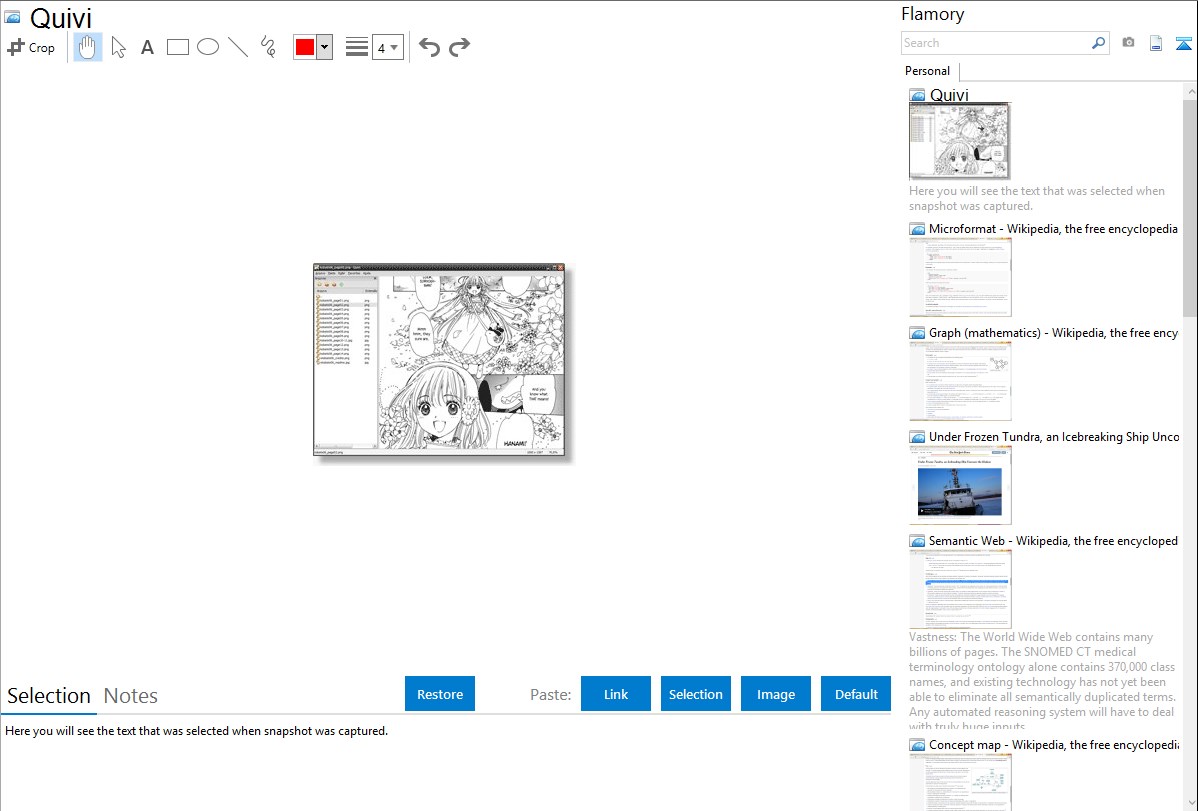Open the Semantic Web snapshot thumbnail
Image resolution: width=1198 pixels, height=811 pixels.
(x=960, y=589)
